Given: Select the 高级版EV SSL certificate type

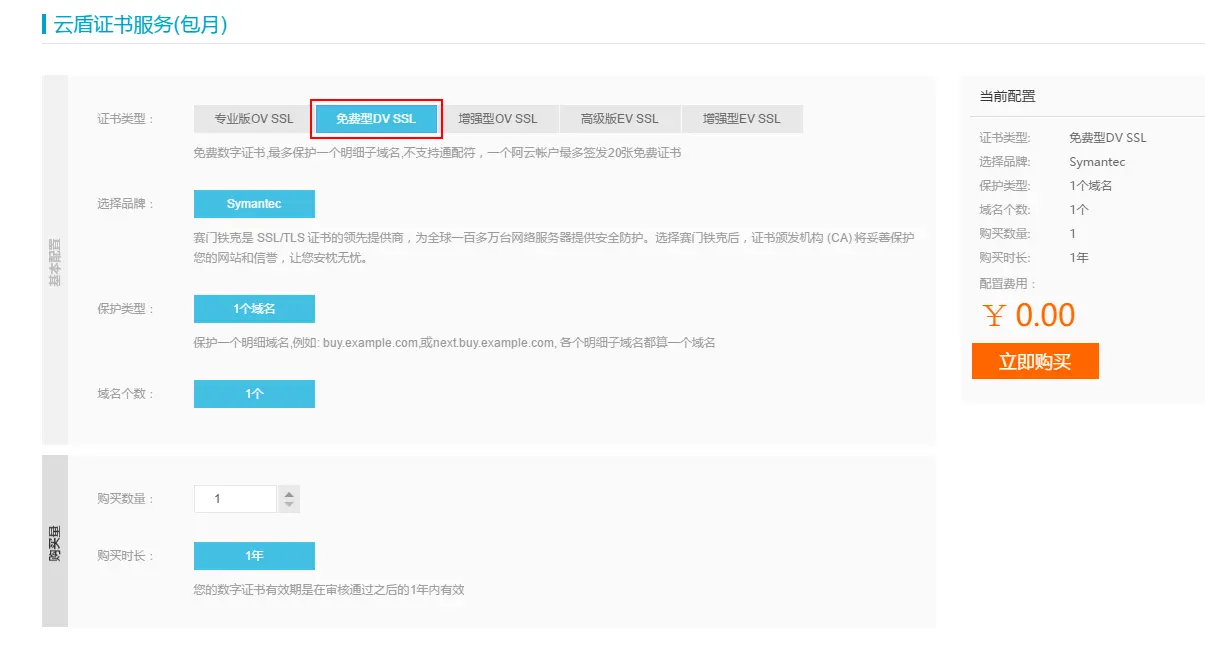Looking at the screenshot, I should (x=620, y=119).
